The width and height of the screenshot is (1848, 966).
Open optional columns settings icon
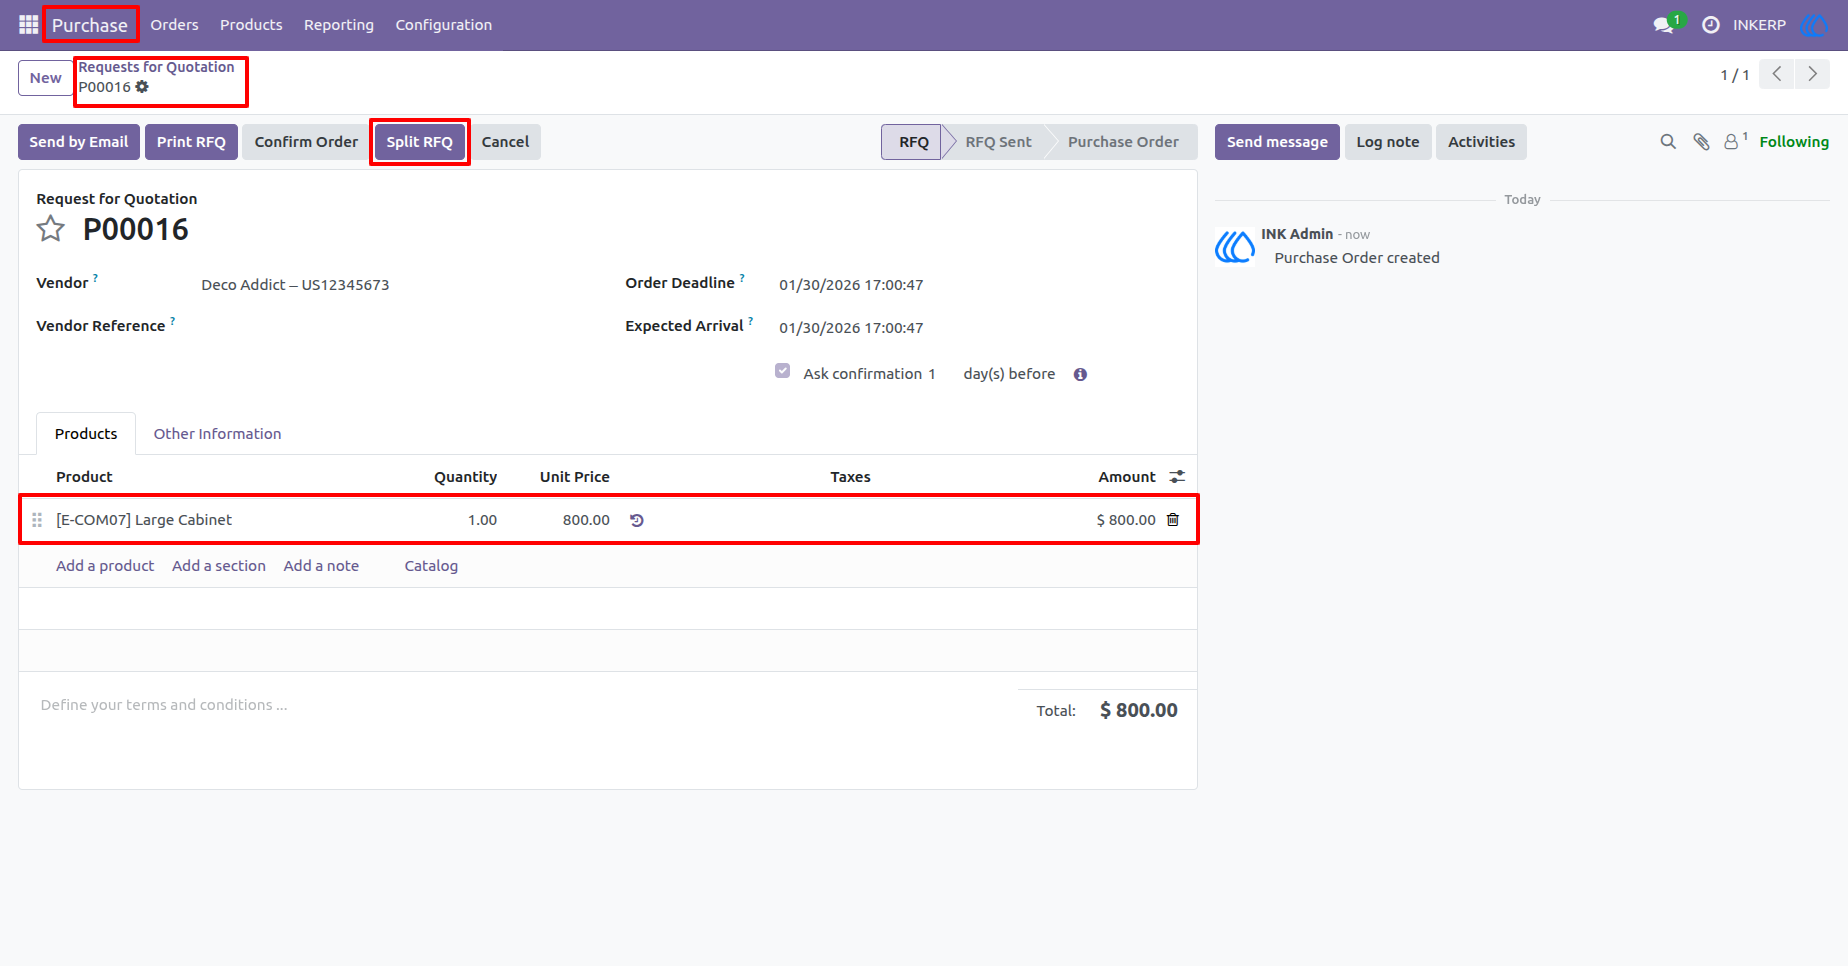pos(1177,477)
